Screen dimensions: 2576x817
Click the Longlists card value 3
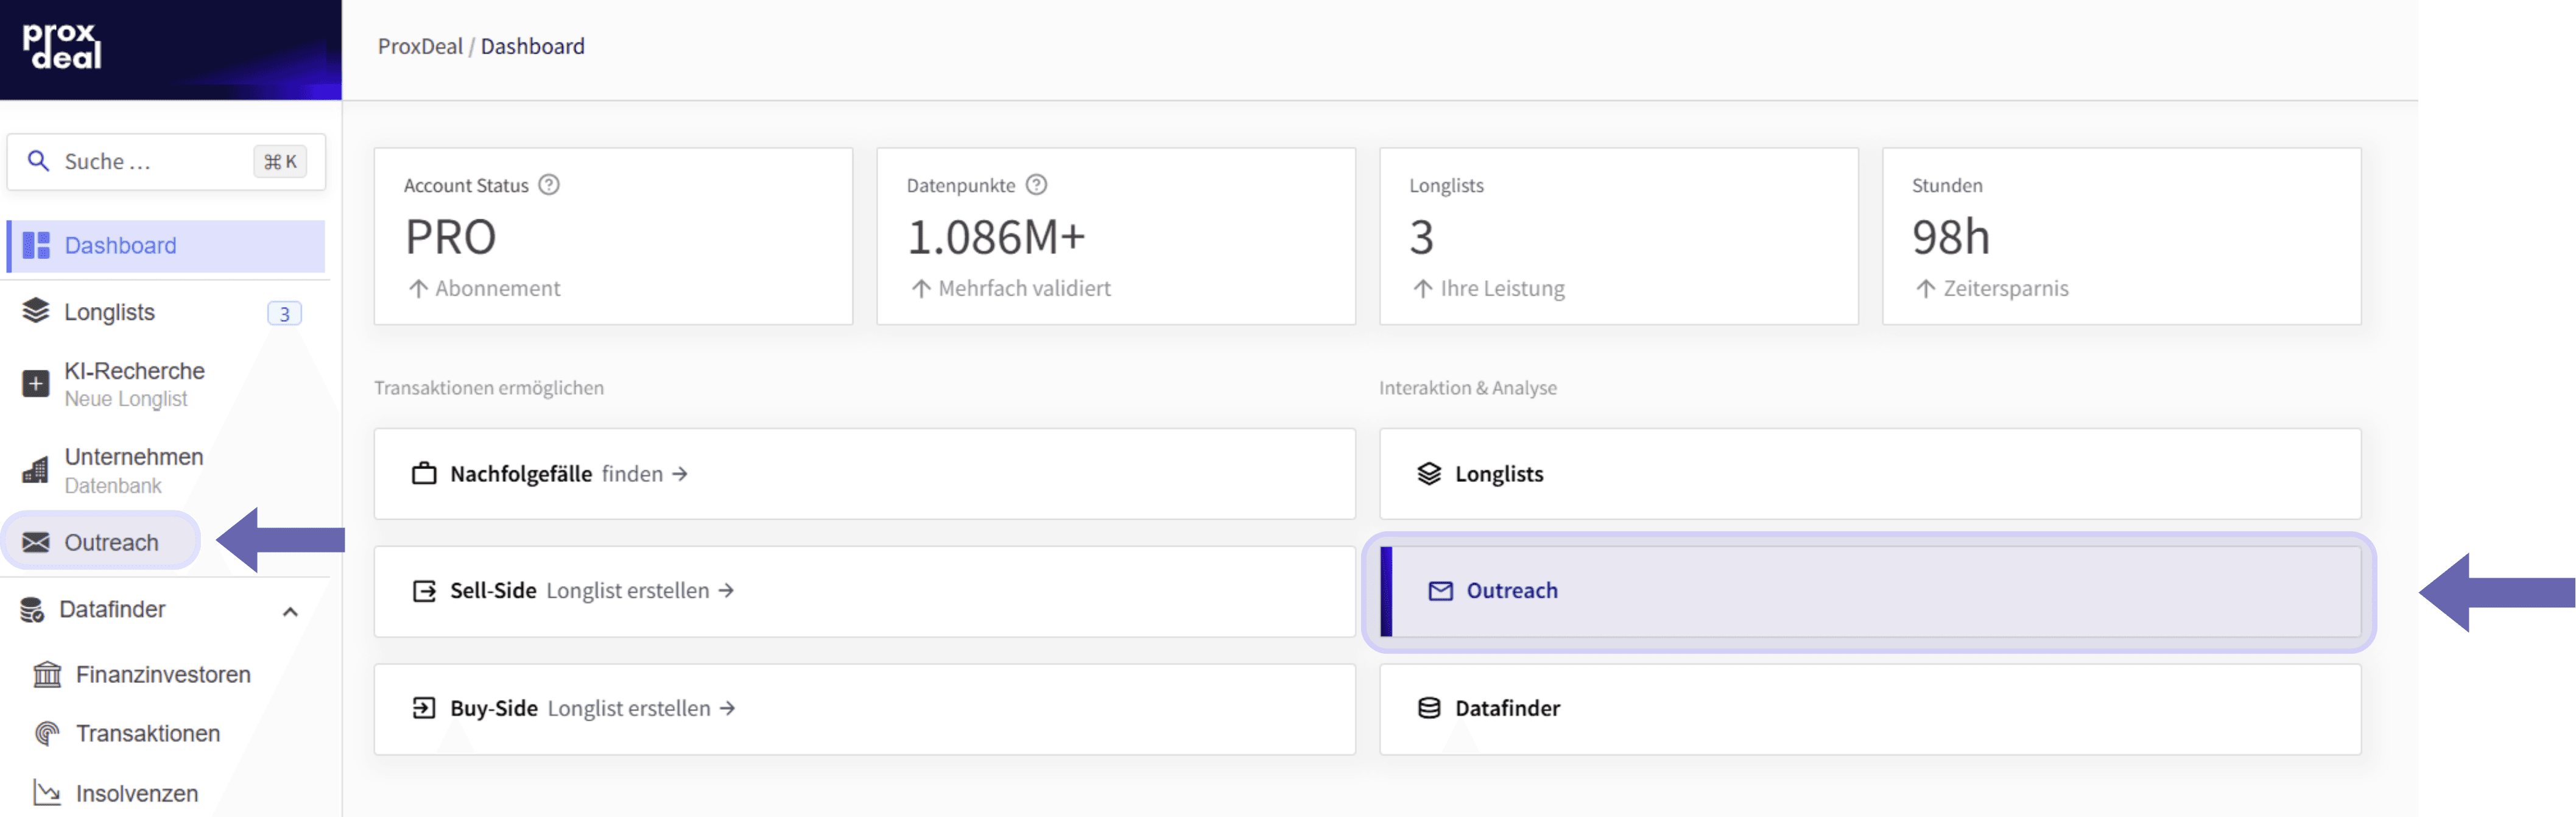click(x=1421, y=238)
